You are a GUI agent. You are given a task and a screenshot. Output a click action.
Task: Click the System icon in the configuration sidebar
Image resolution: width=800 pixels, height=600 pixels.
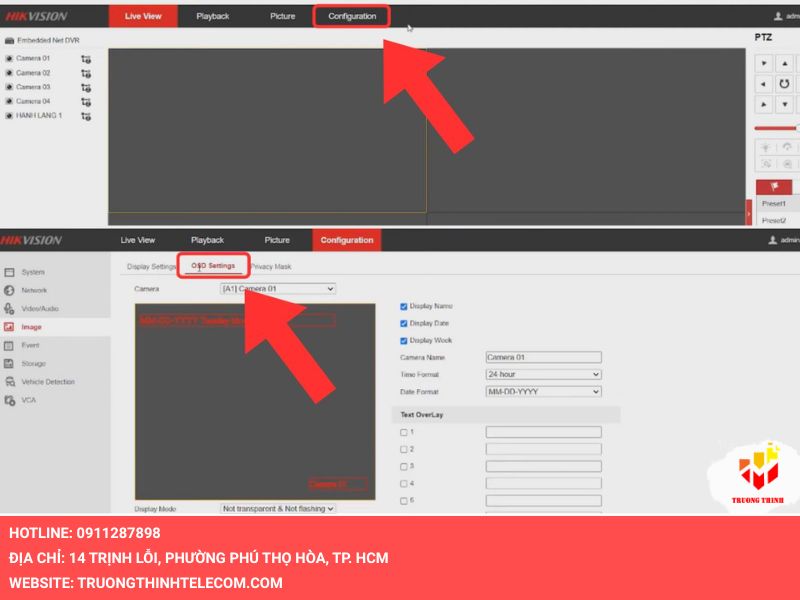coord(9,272)
